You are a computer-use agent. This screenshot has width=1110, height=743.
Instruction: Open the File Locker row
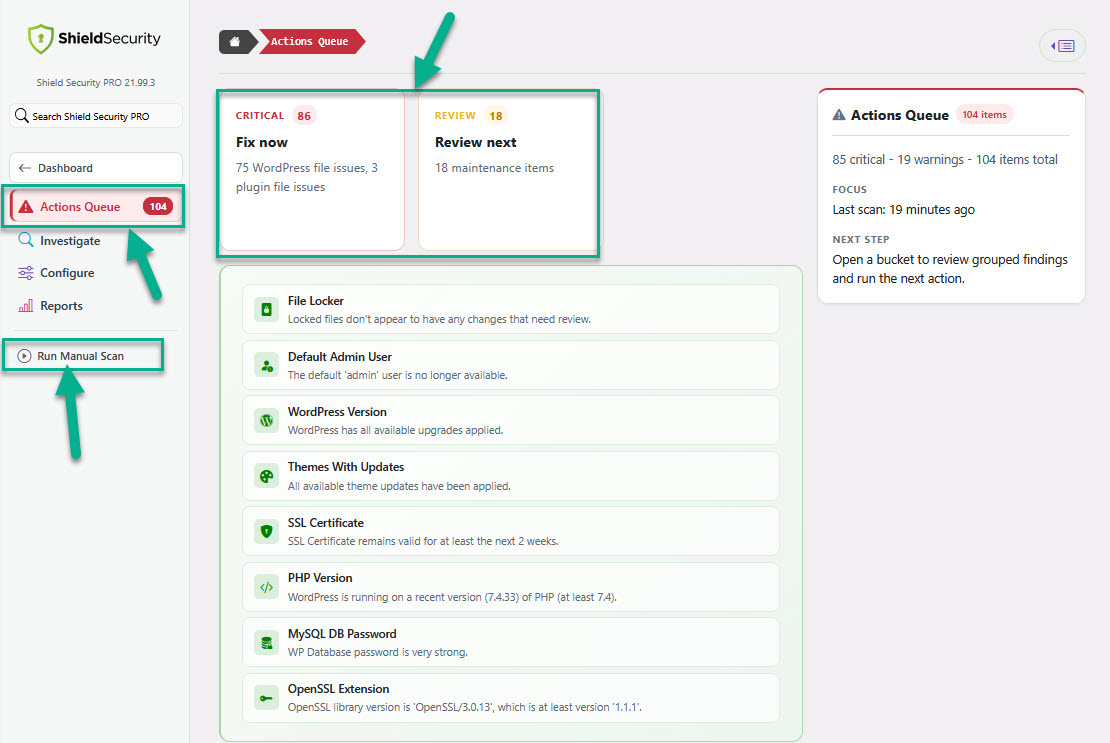[x=510, y=309]
